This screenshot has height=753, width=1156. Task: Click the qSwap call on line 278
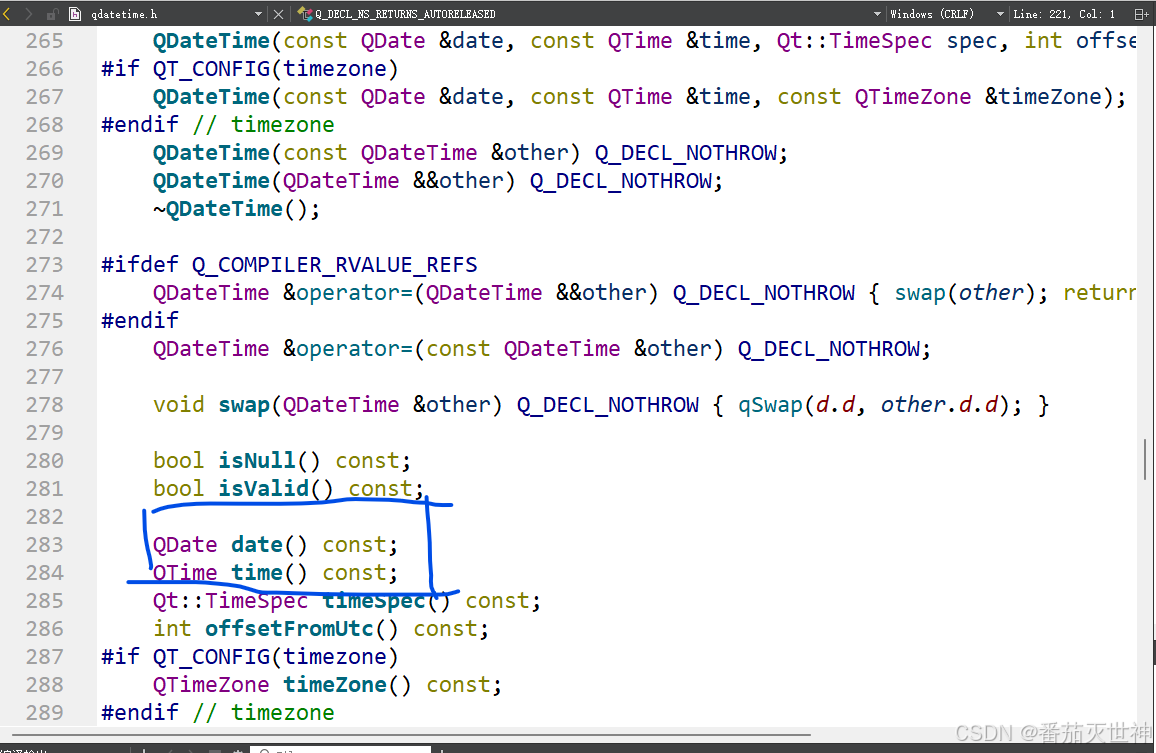pos(770,405)
